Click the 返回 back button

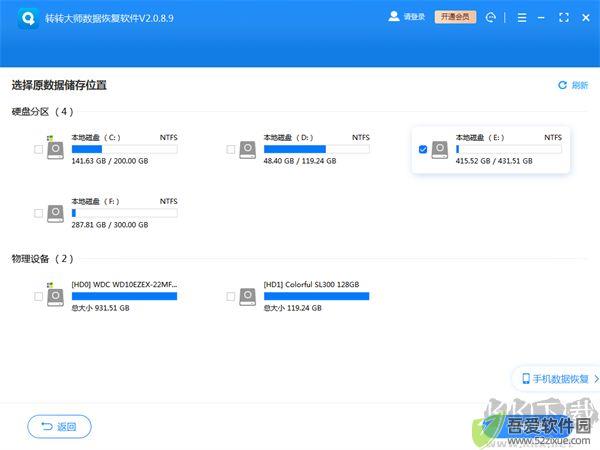click(59, 426)
